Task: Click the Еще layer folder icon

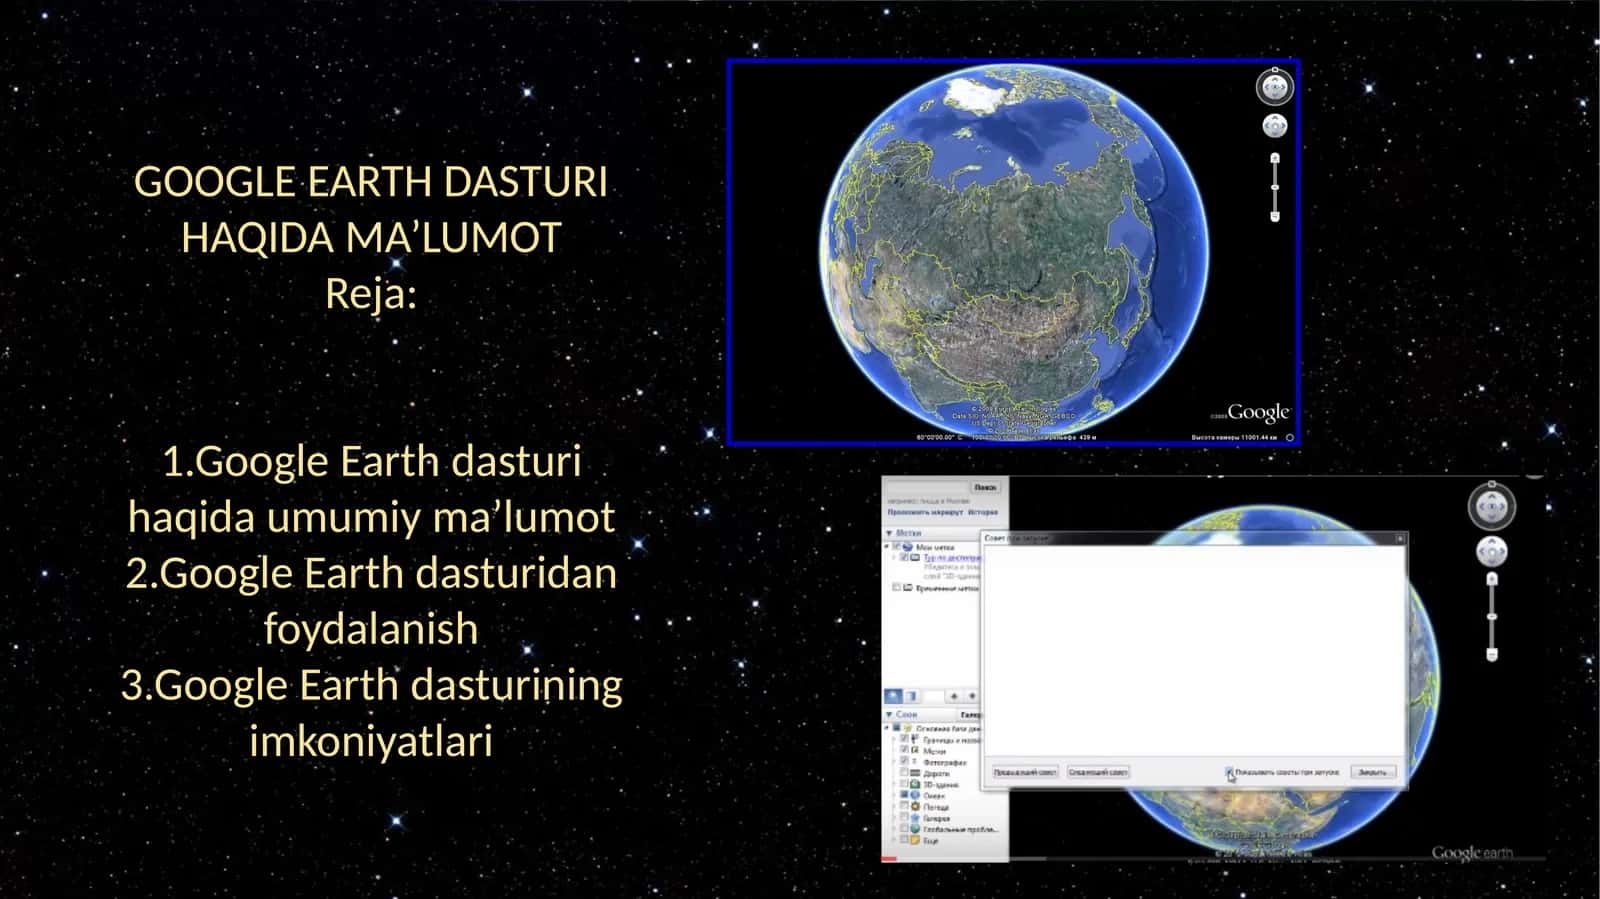Action: (915, 840)
